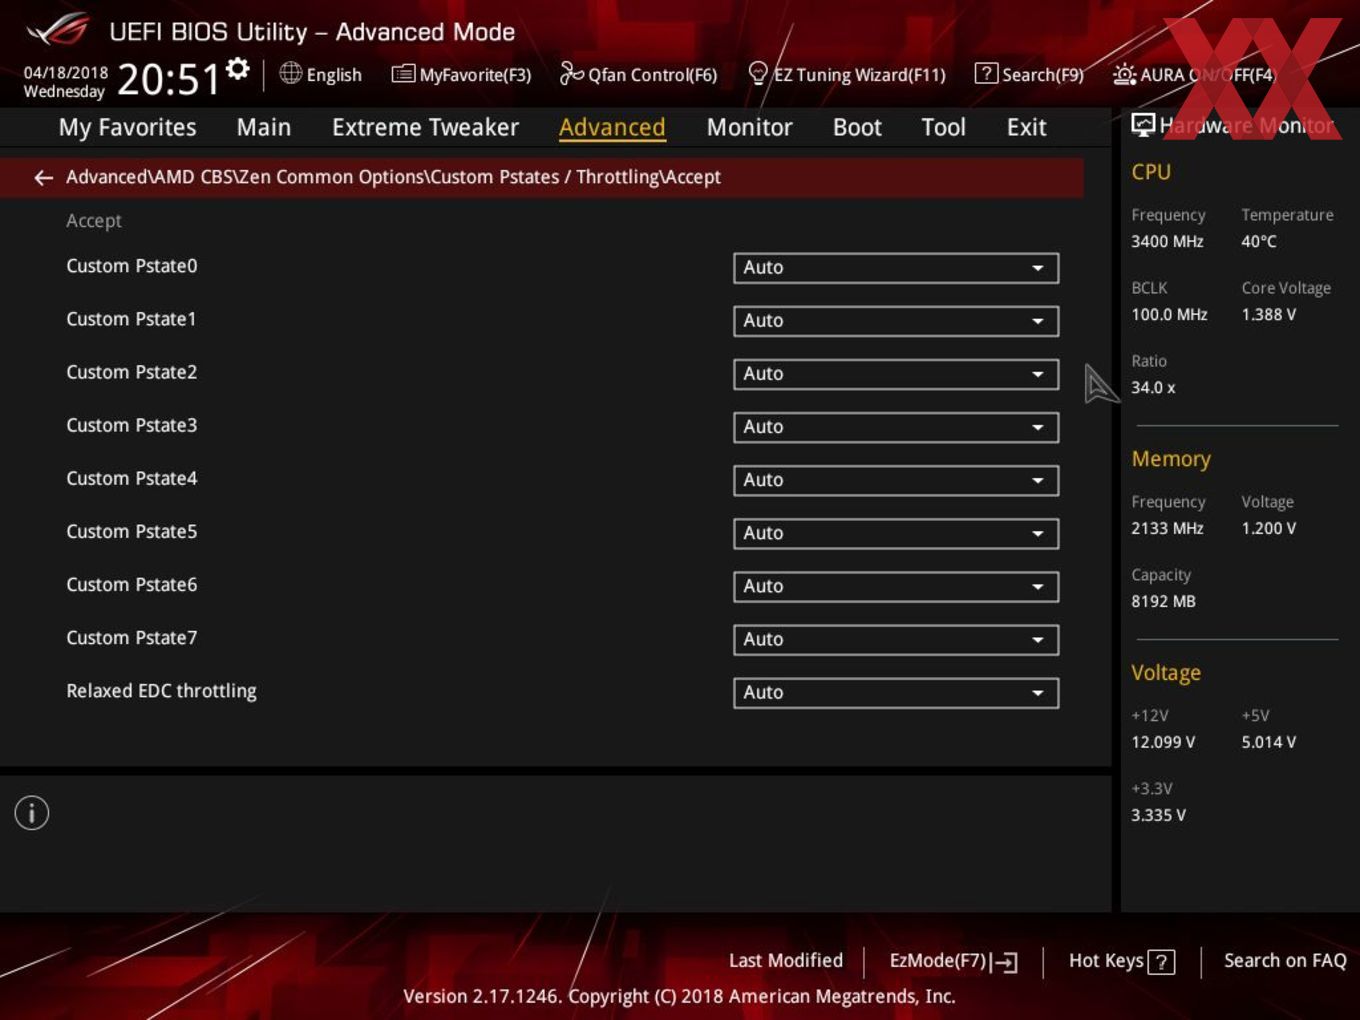
Task: Click Core Voltage value 1.388 V
Action: click(x=1269, y=314)
